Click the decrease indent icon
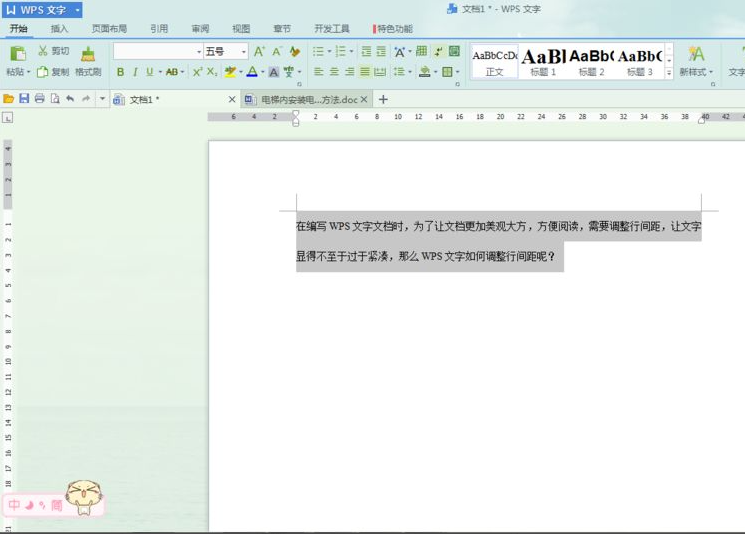This screenshot has width=745, height=534. pyautogui.click(x=366, y=51)
